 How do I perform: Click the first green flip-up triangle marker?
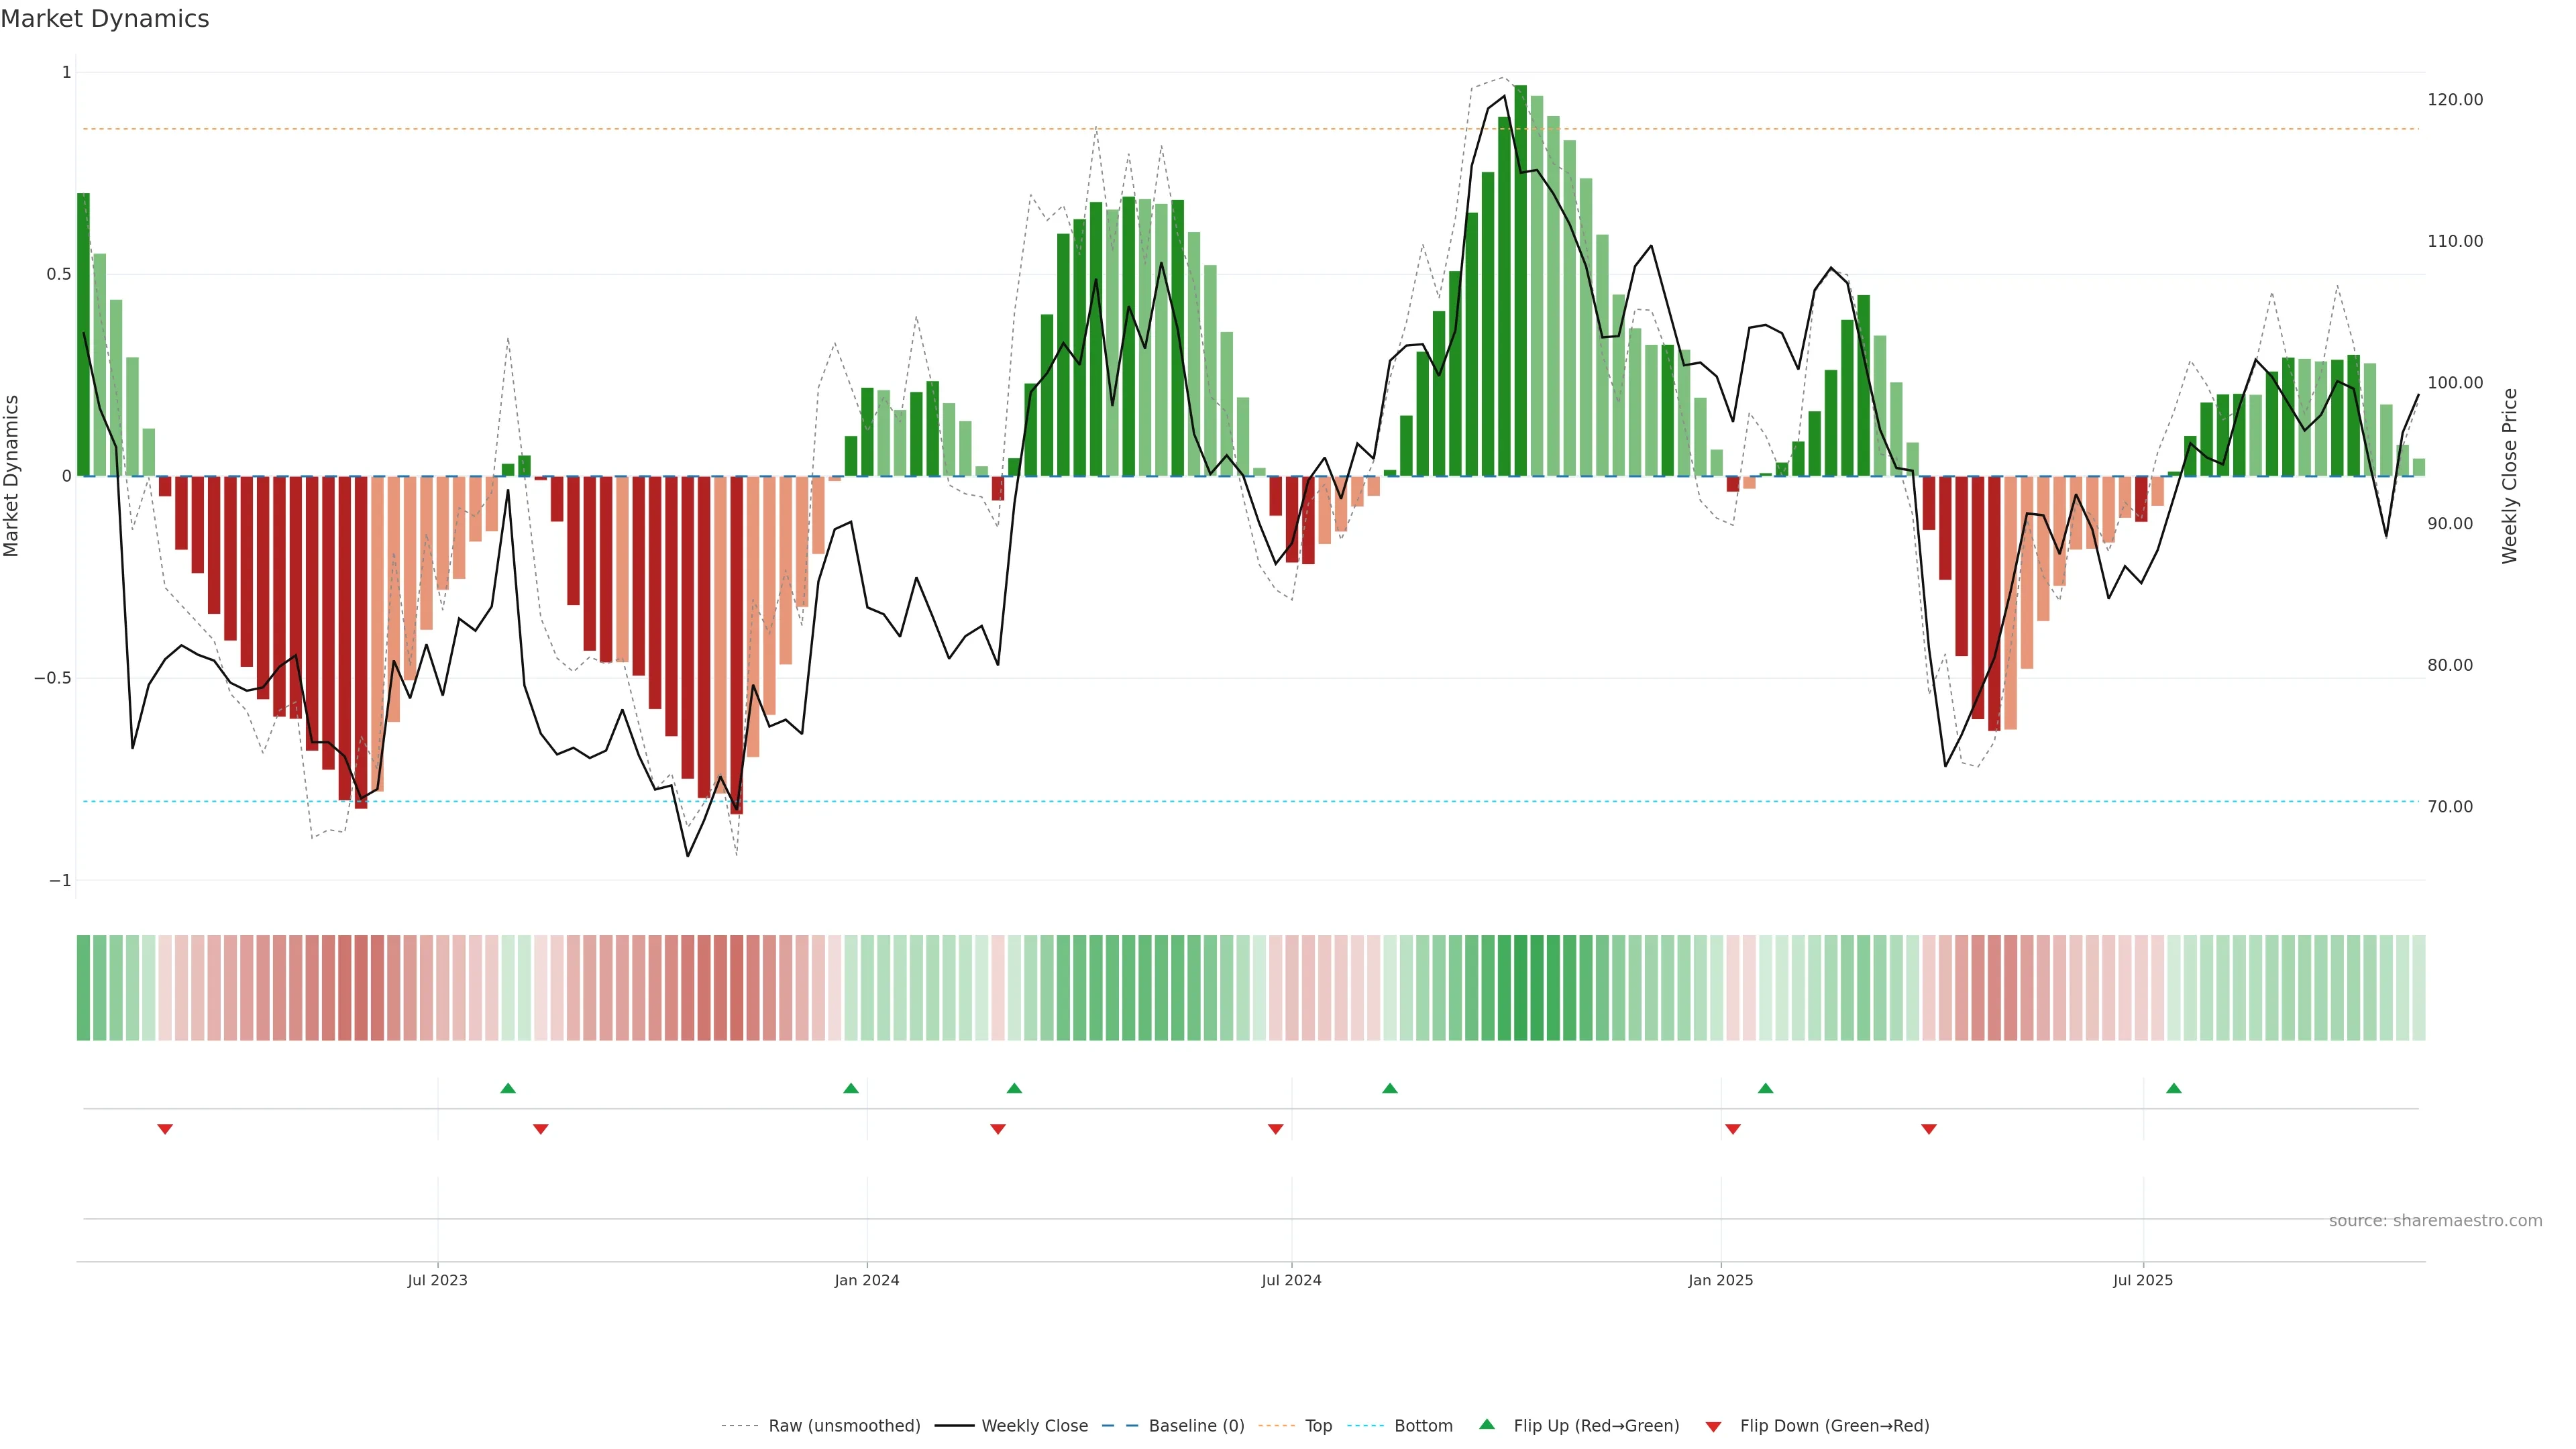508,1088
